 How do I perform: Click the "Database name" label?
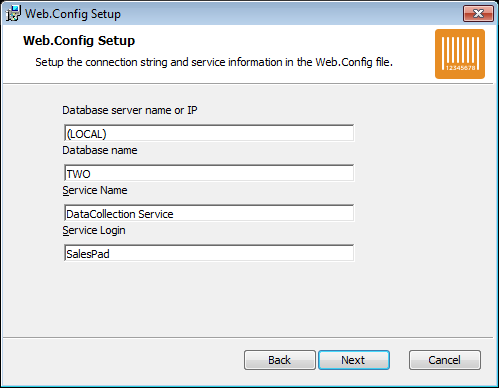click(100, 150)
